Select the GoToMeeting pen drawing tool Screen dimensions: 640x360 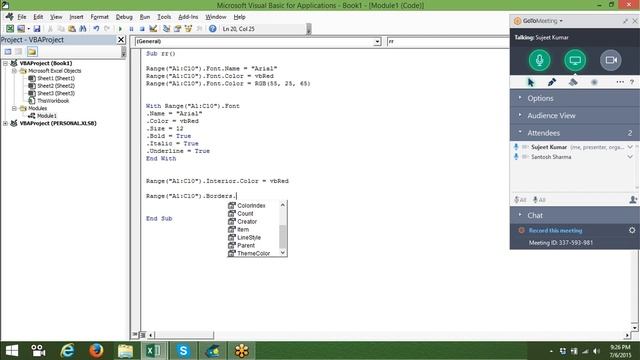[x=552, y=82]
